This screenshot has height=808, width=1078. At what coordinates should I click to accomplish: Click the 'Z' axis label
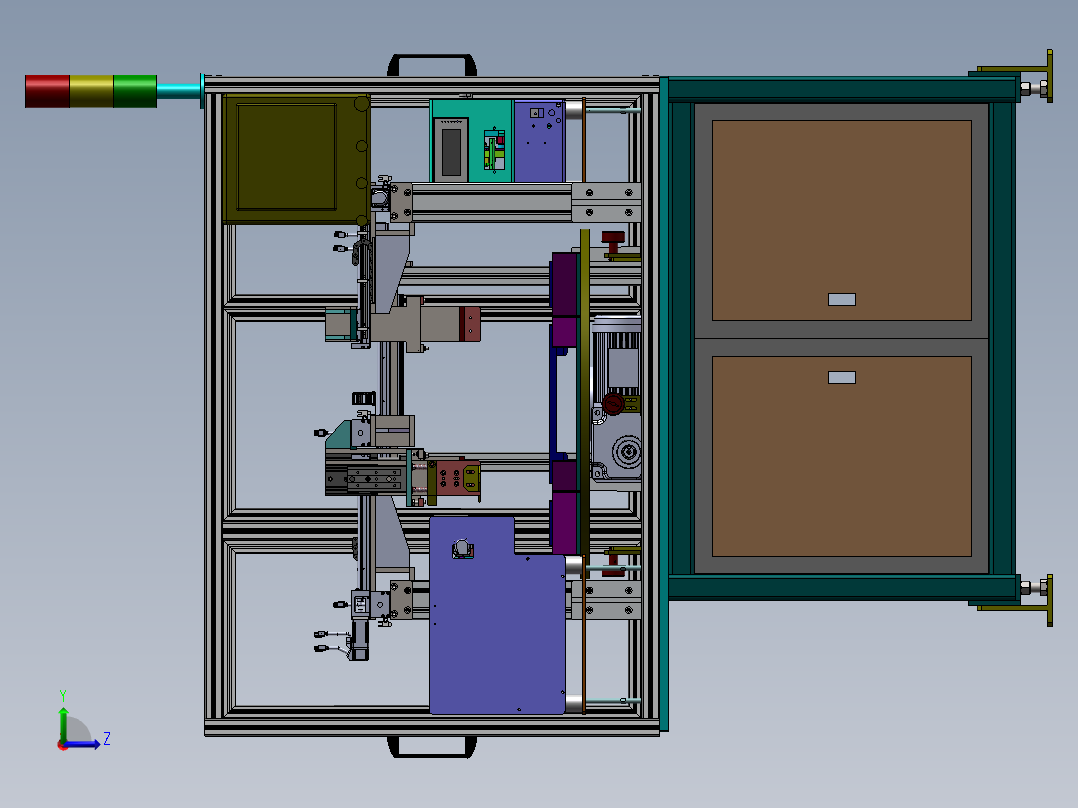click(x=107, y=739)
